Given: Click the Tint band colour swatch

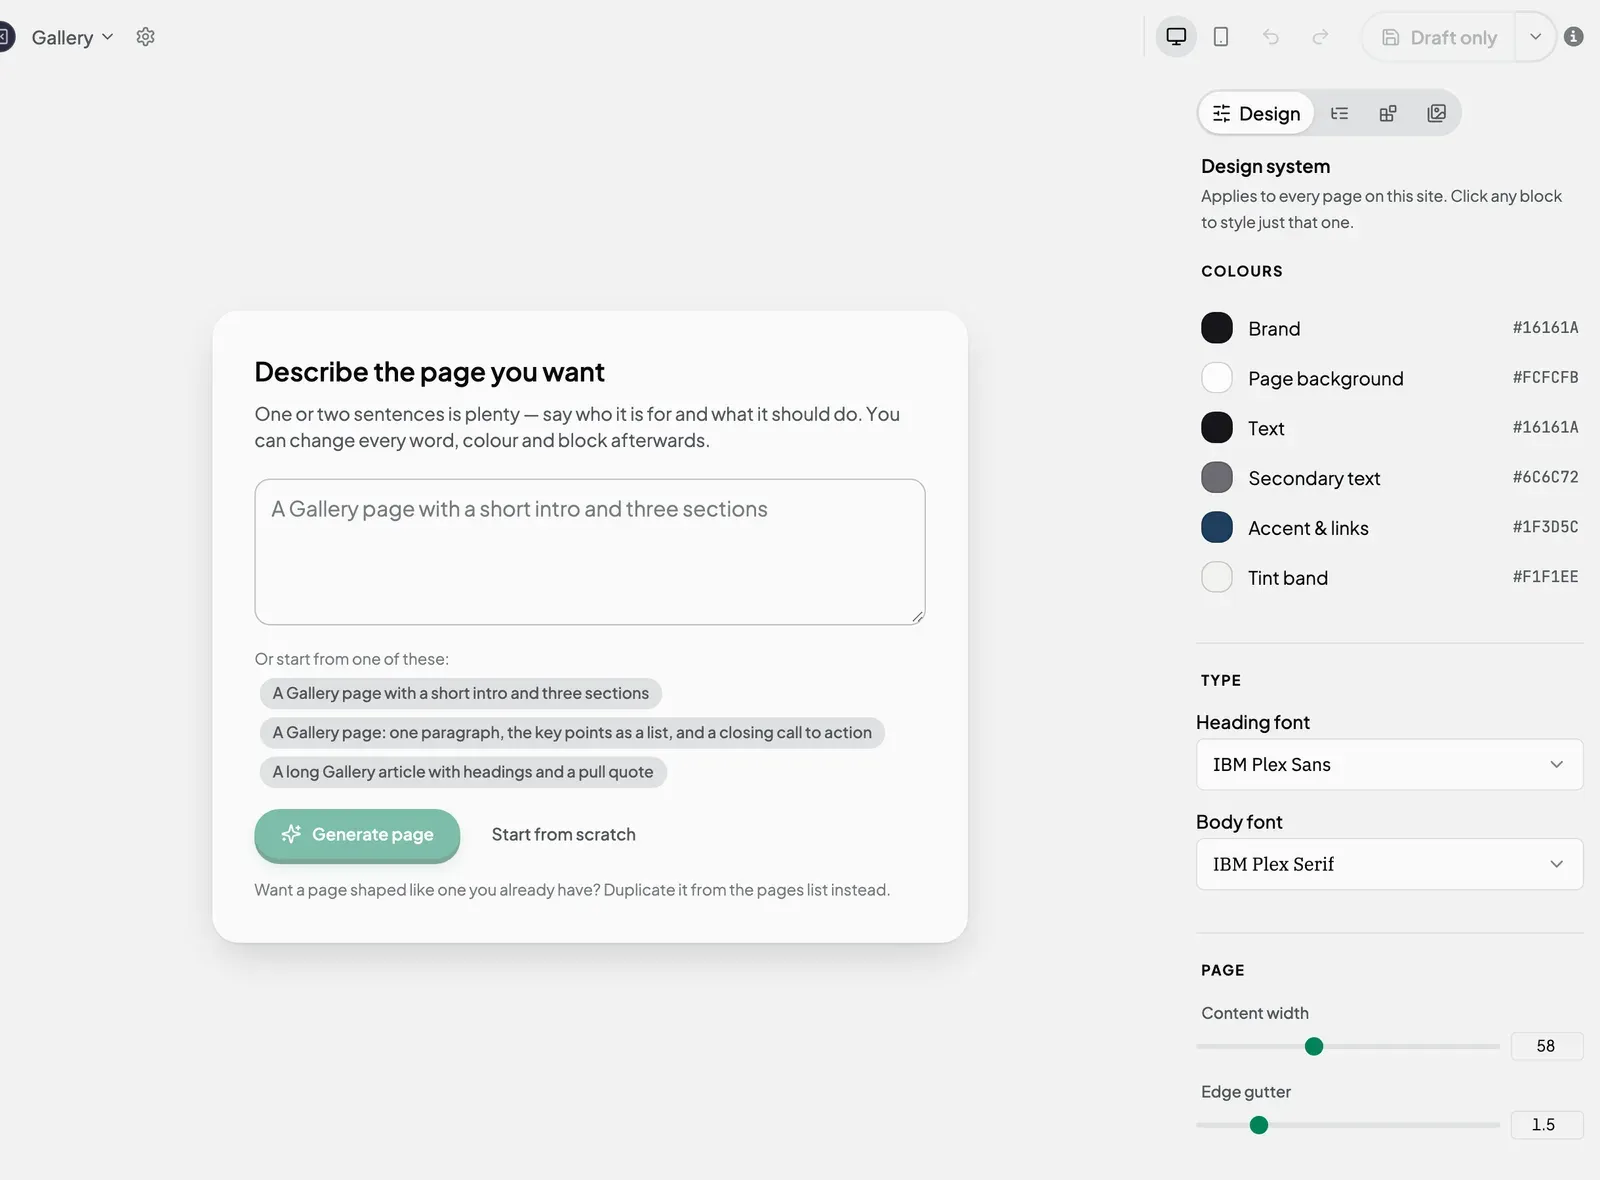Looking at the screenshot, I should click(1217, 577).
